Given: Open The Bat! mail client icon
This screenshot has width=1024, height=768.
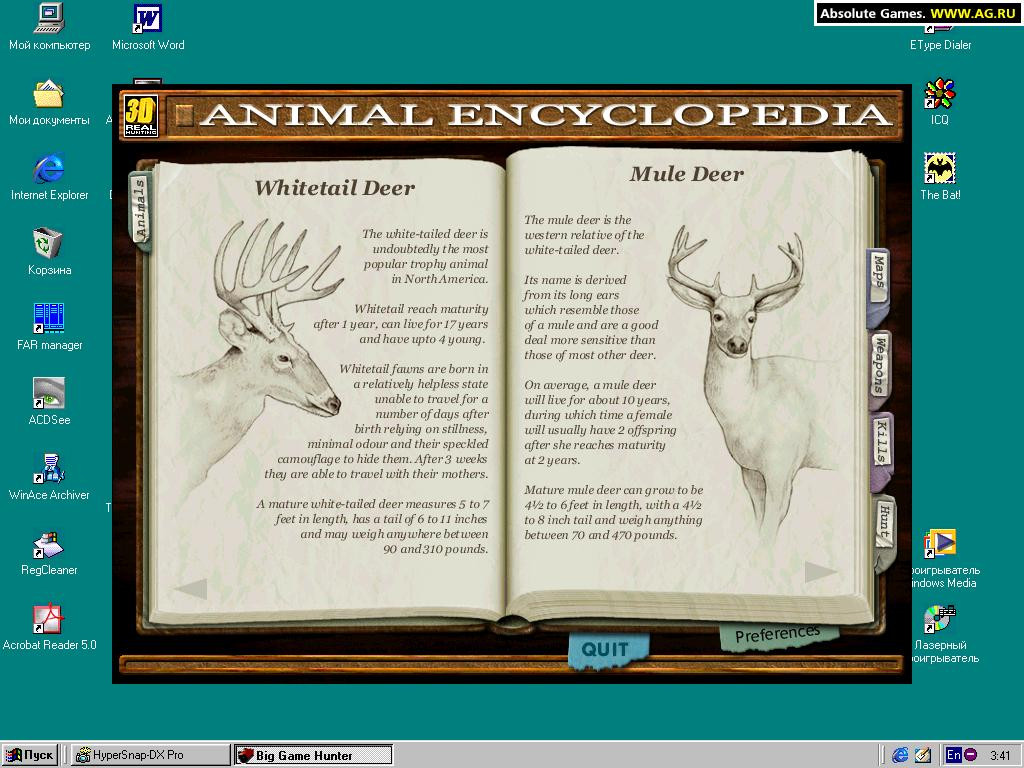Looking at the screenshot, I should click(x=940, y=178).
